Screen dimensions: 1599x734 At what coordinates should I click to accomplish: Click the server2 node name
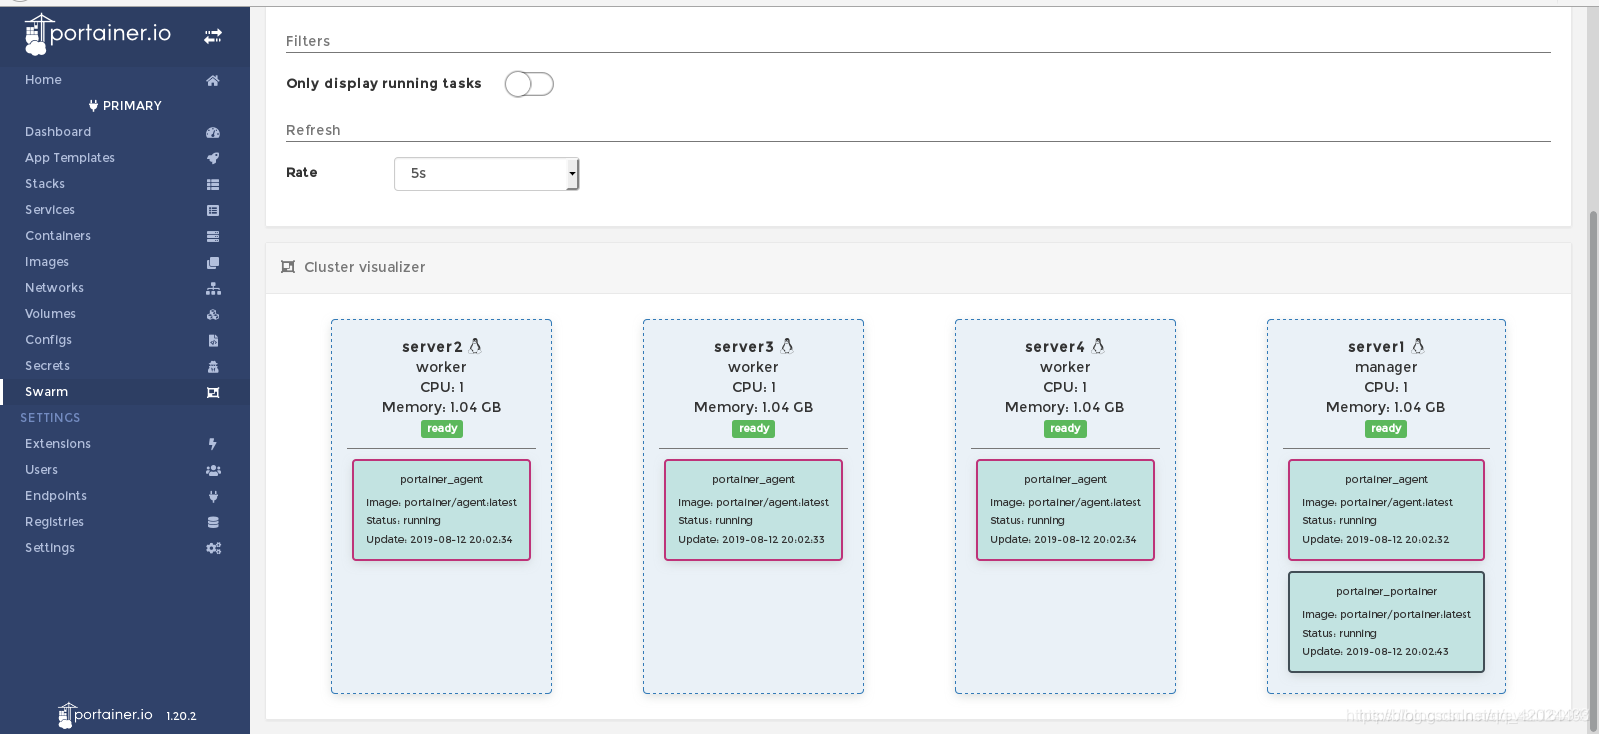pos(432,347)
